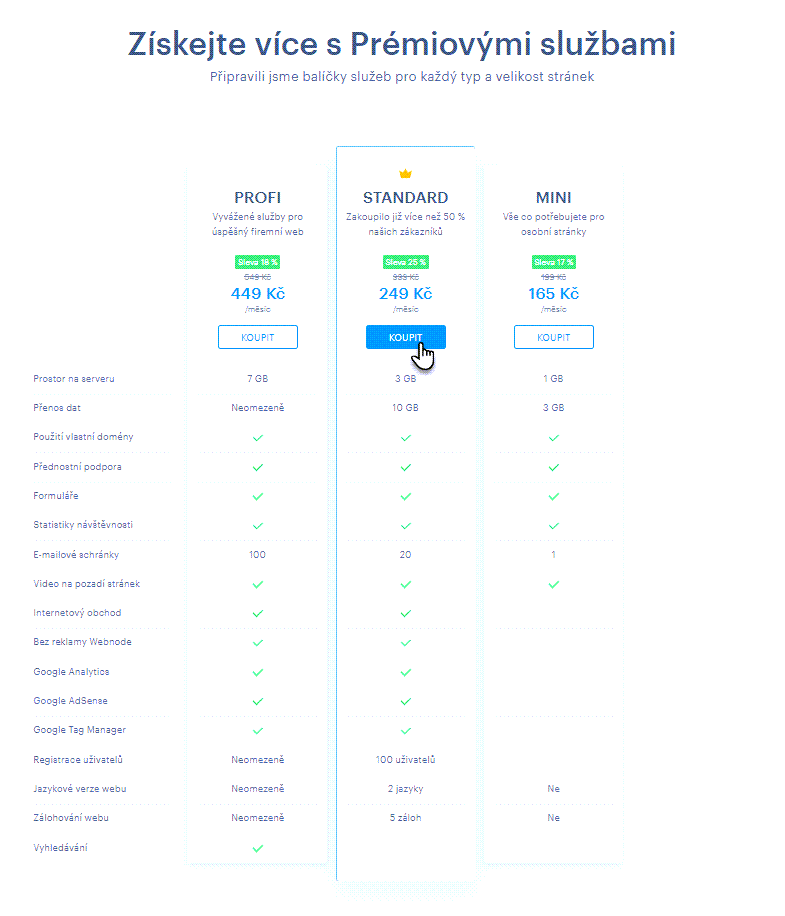This screenshot has height=916, width=785.
Task: Click PROFI checkmark for Vyhledávání
Action: 257,848
